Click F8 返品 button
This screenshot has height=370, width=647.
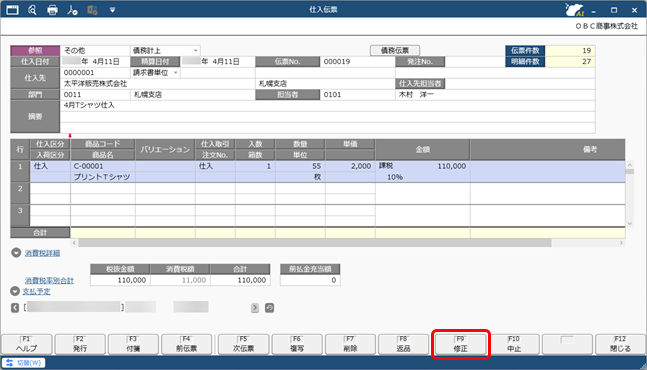pyautogui.click(x=404, y=344)
